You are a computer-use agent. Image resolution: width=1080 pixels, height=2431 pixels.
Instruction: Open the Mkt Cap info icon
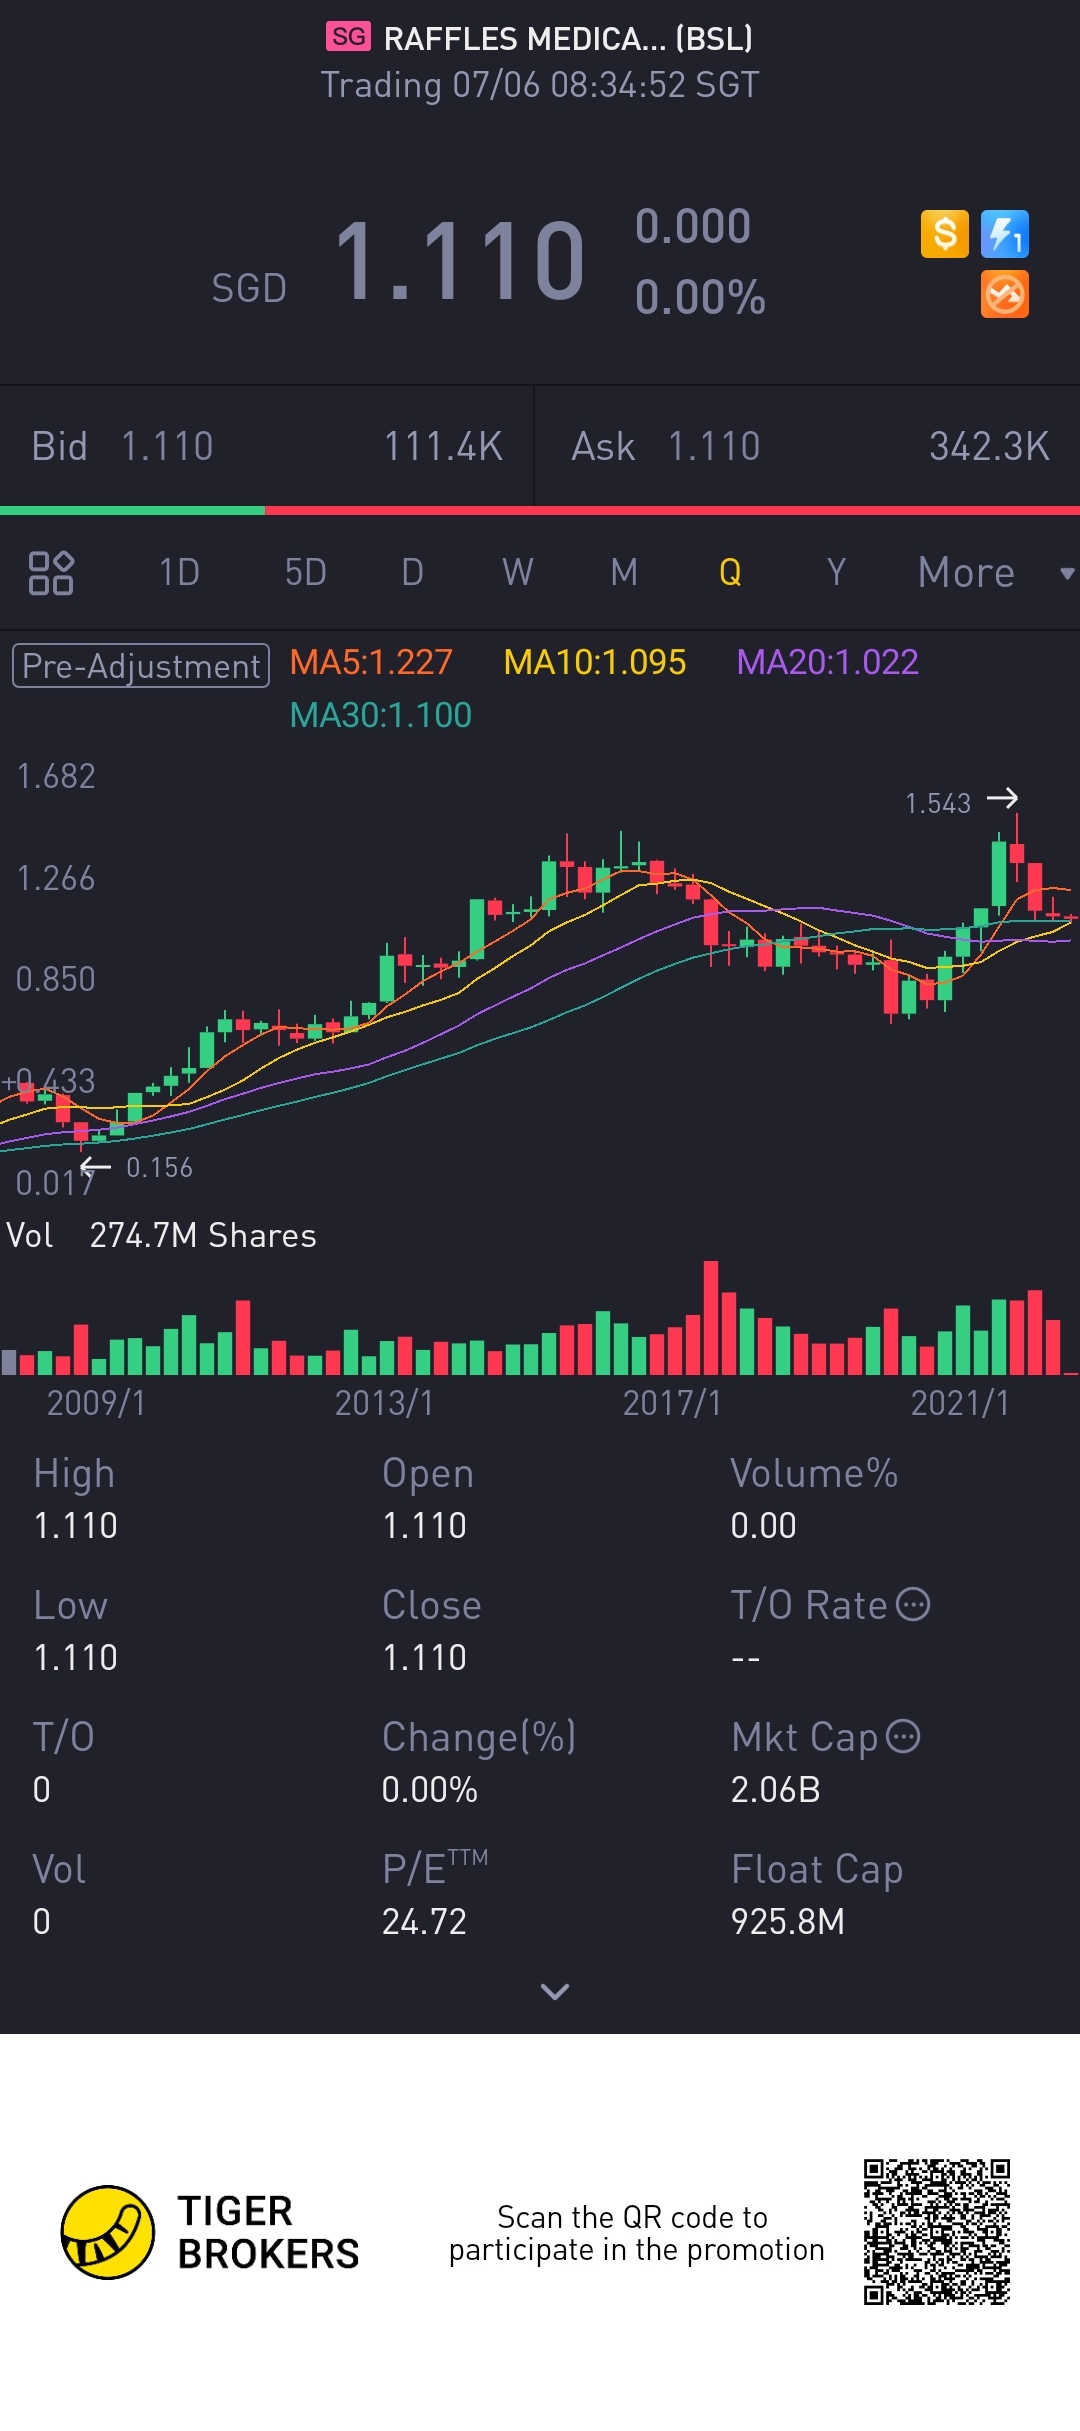904,1736
